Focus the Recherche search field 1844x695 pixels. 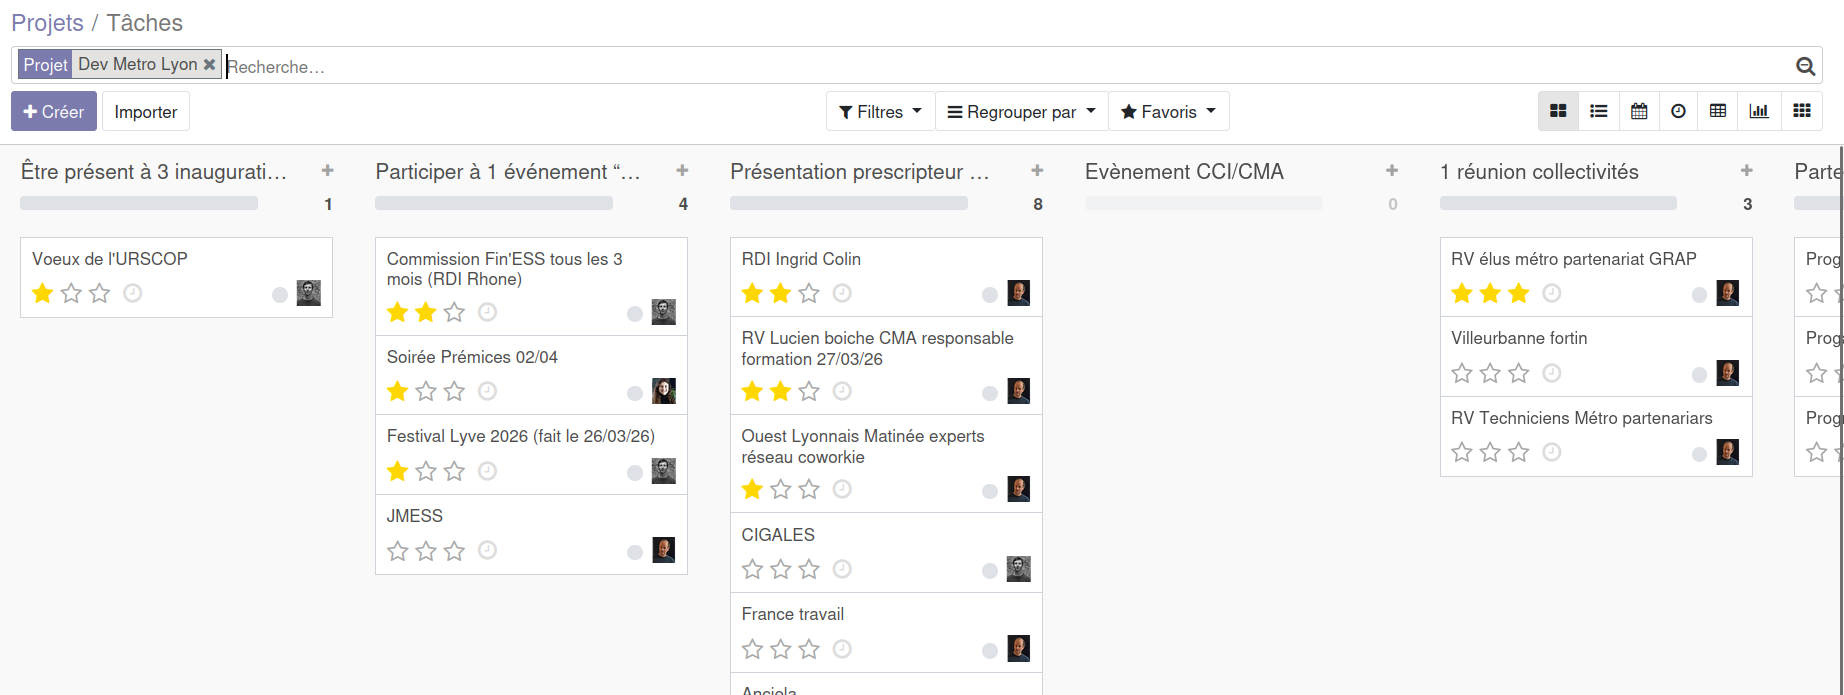click(x=1000, y=67)
